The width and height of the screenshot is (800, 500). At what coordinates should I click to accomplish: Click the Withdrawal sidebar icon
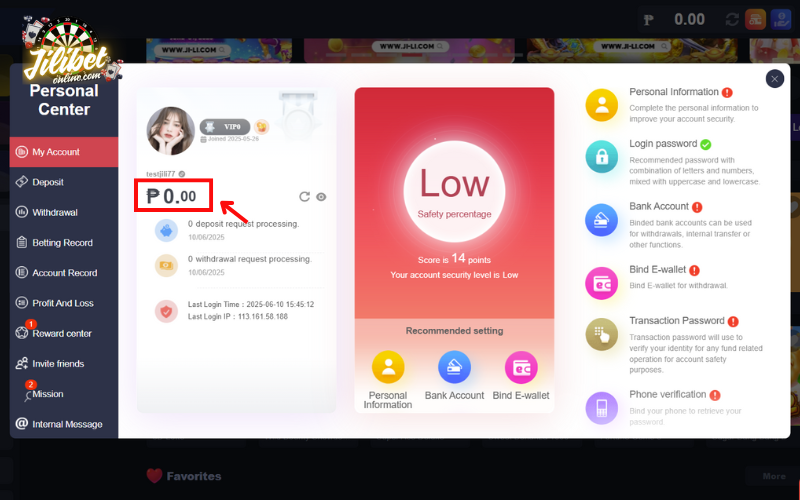(x=21, y=212)
